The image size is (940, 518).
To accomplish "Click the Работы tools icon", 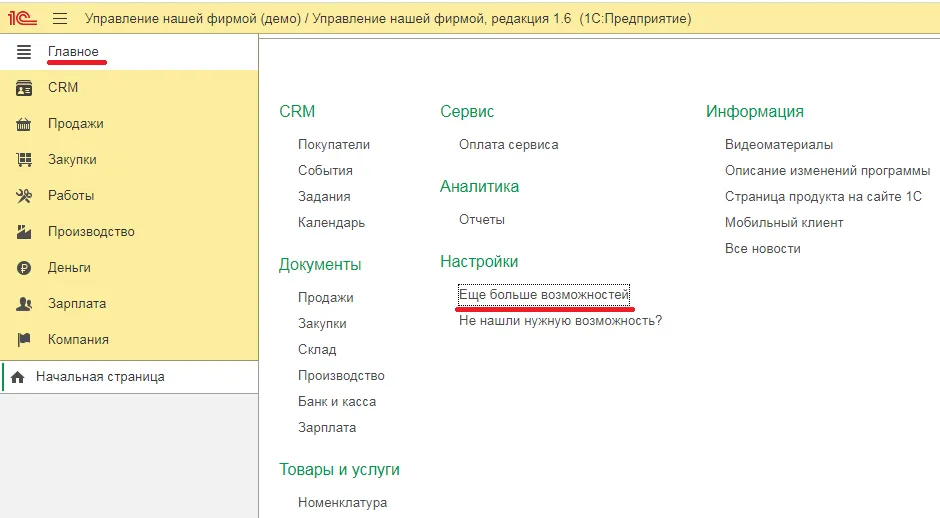I will pos(24,196).
